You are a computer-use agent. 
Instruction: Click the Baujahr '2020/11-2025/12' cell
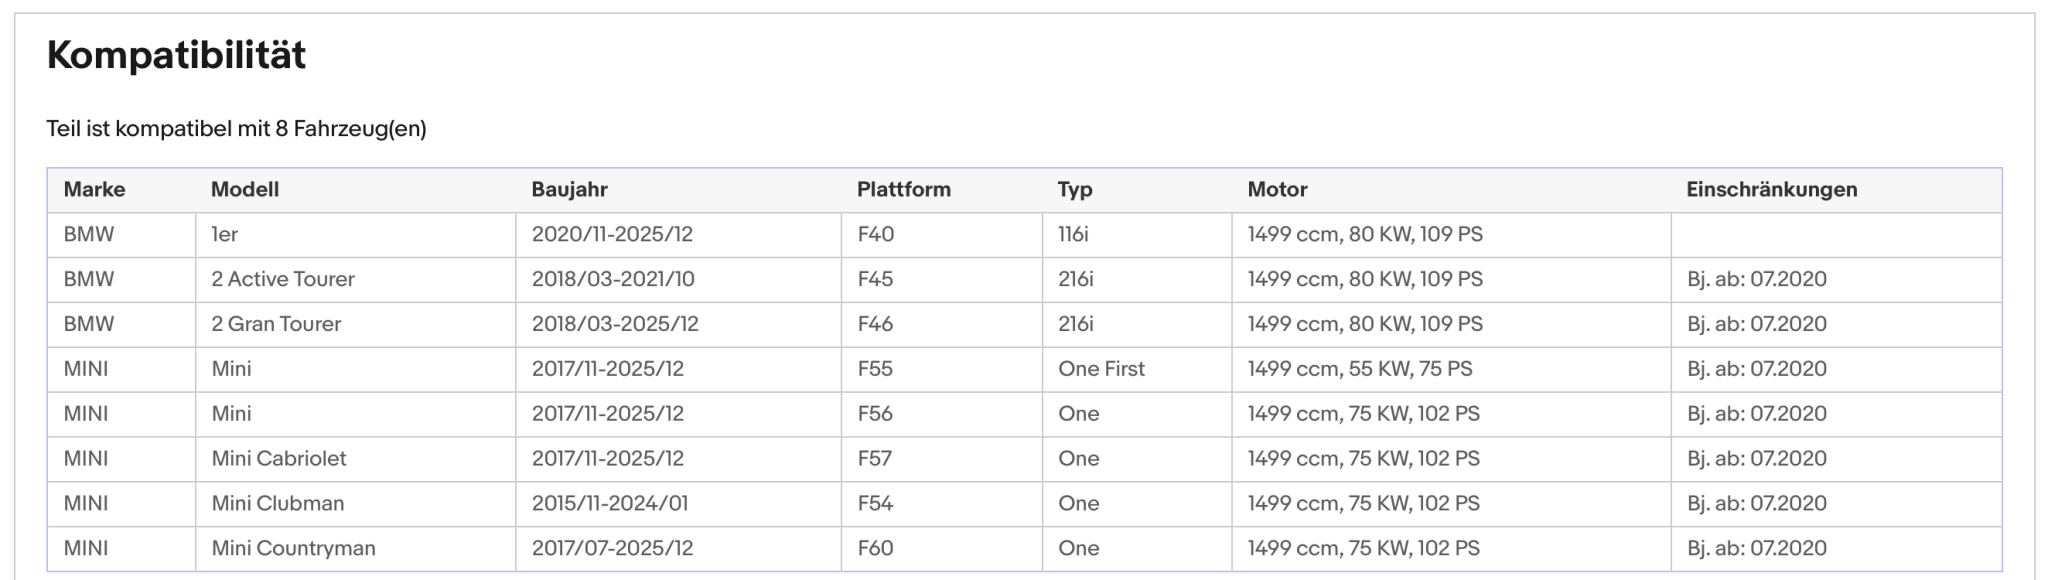678,235
